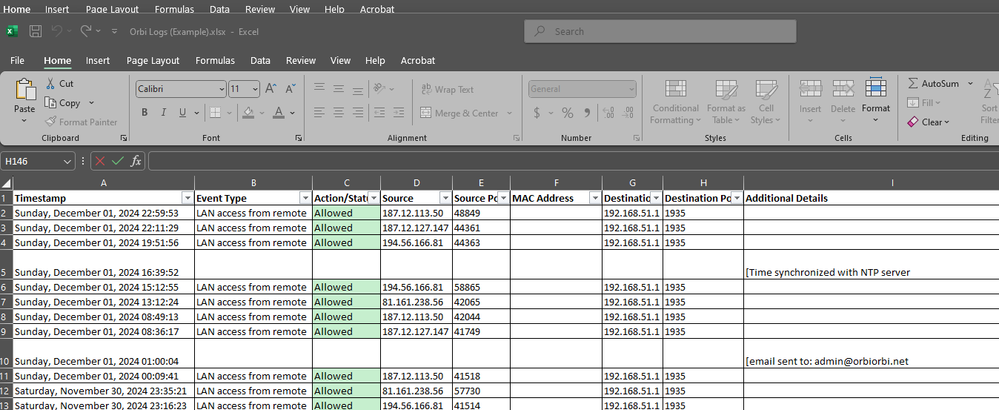Toggle Underline formatting
This screenshot has height=410, width=999.
pyautogui.click(x=182, y=113)
